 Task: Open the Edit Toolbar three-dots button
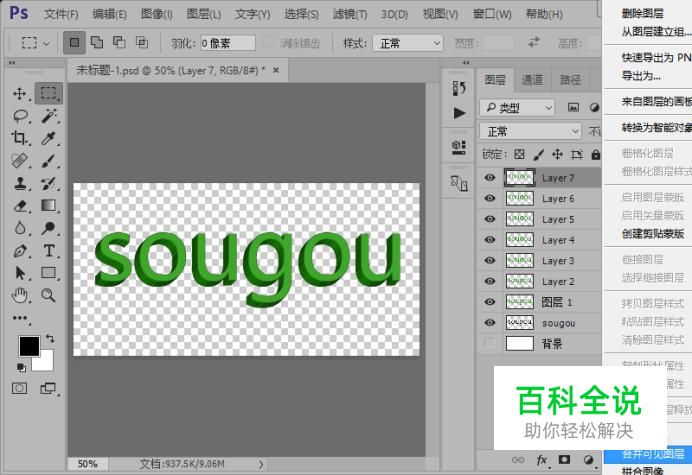(x=19, y=318)
